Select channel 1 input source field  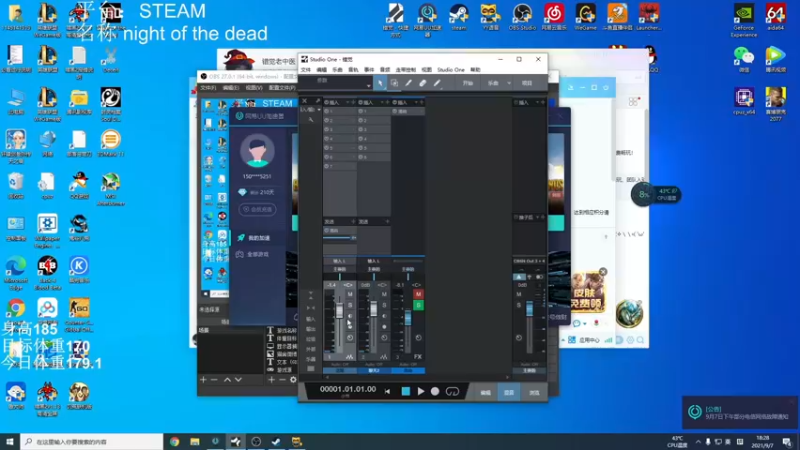tap(339, 261)
